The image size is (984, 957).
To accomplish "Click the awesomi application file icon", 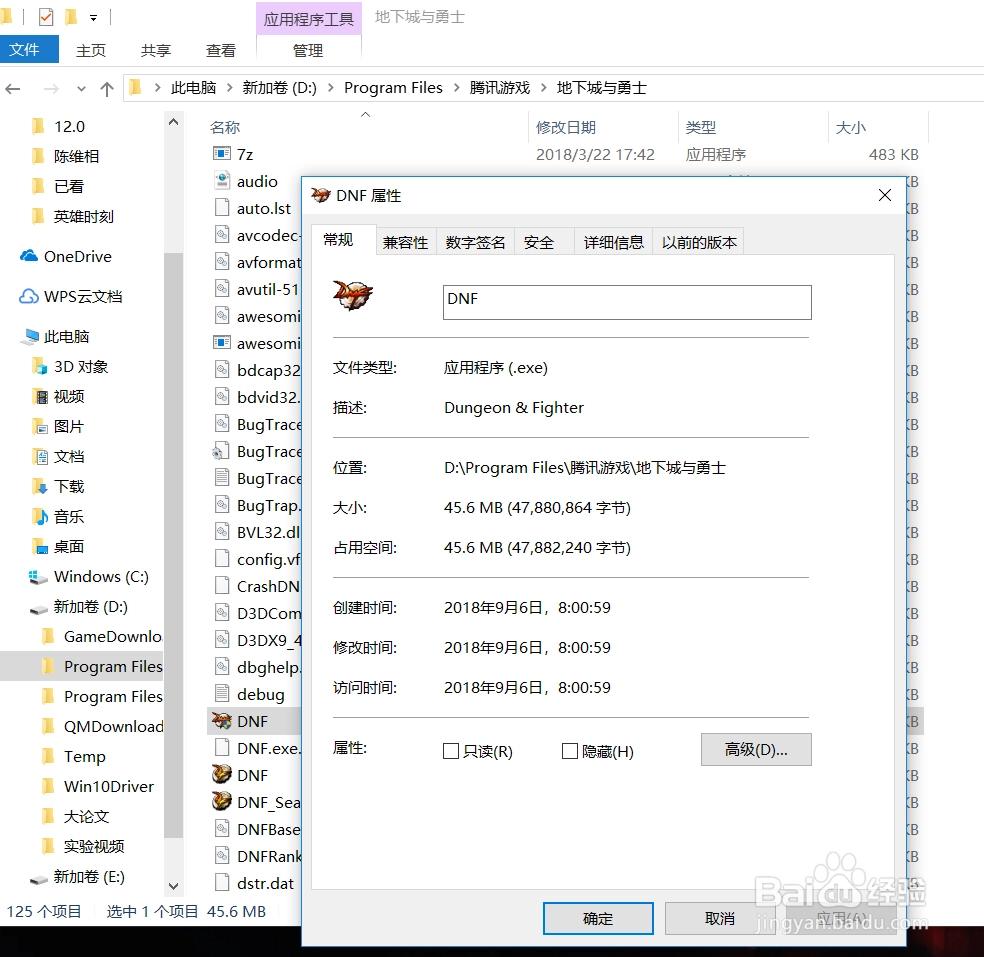I will (222, 343).
